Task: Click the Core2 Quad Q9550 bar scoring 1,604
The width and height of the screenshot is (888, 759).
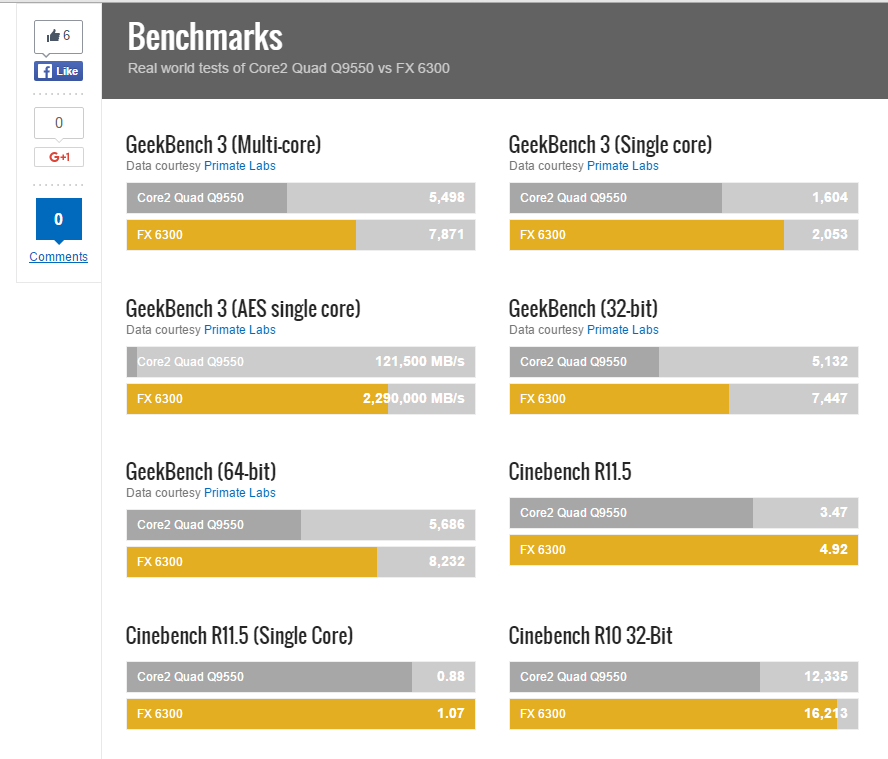Action: pos(684,198)
